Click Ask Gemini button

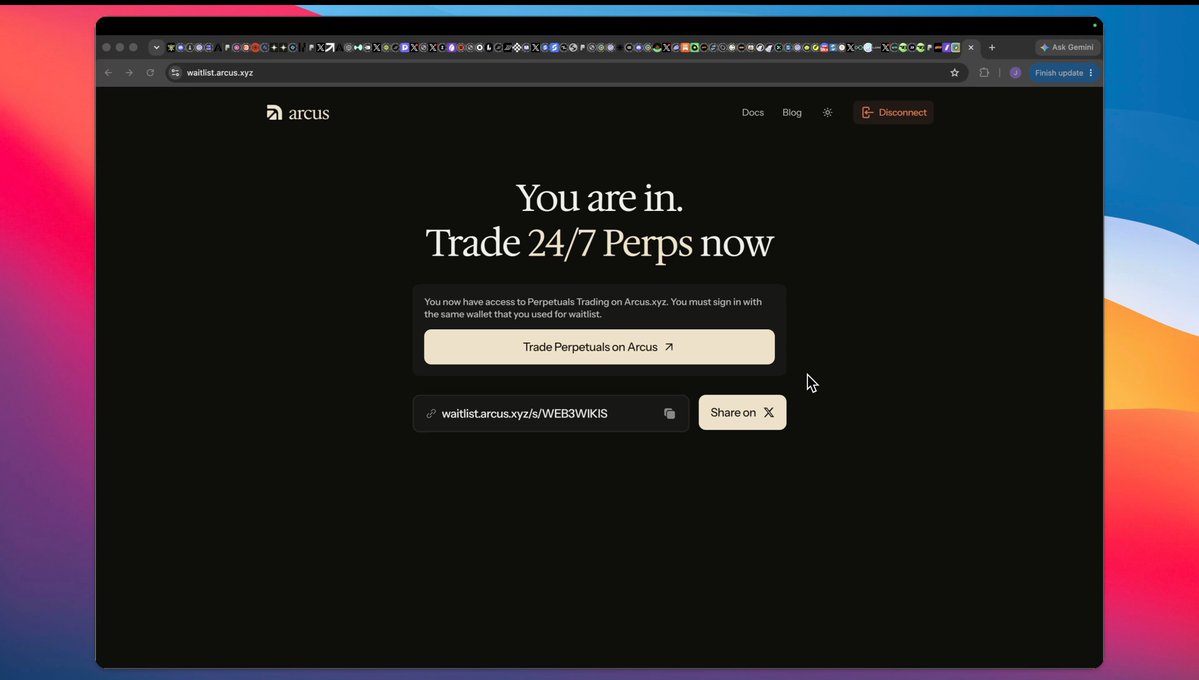tap(1067, 47)
